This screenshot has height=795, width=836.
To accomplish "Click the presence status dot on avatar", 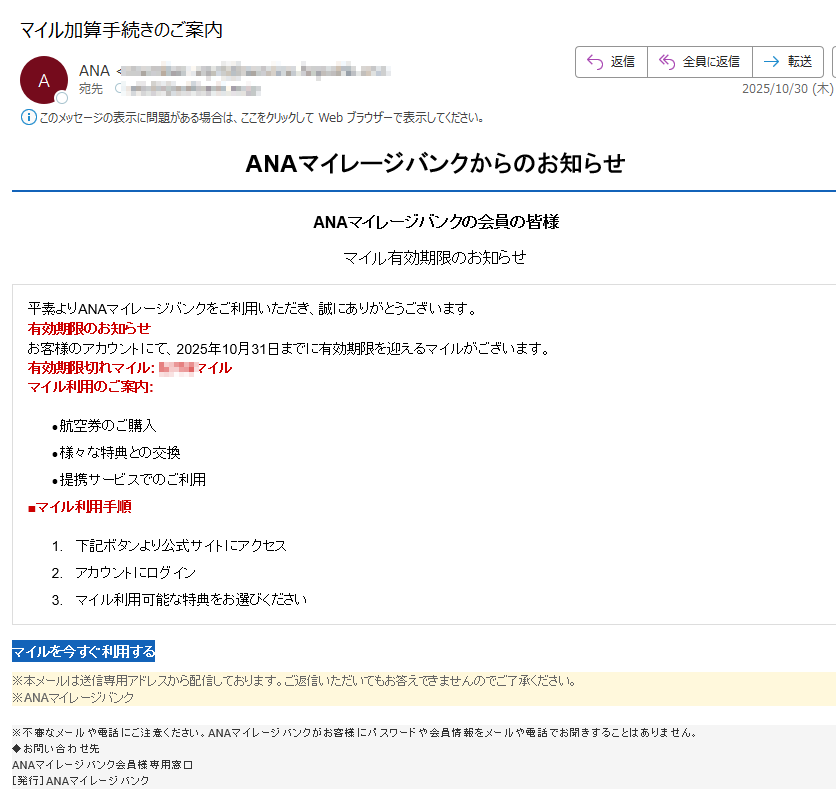I will point(62,98).
